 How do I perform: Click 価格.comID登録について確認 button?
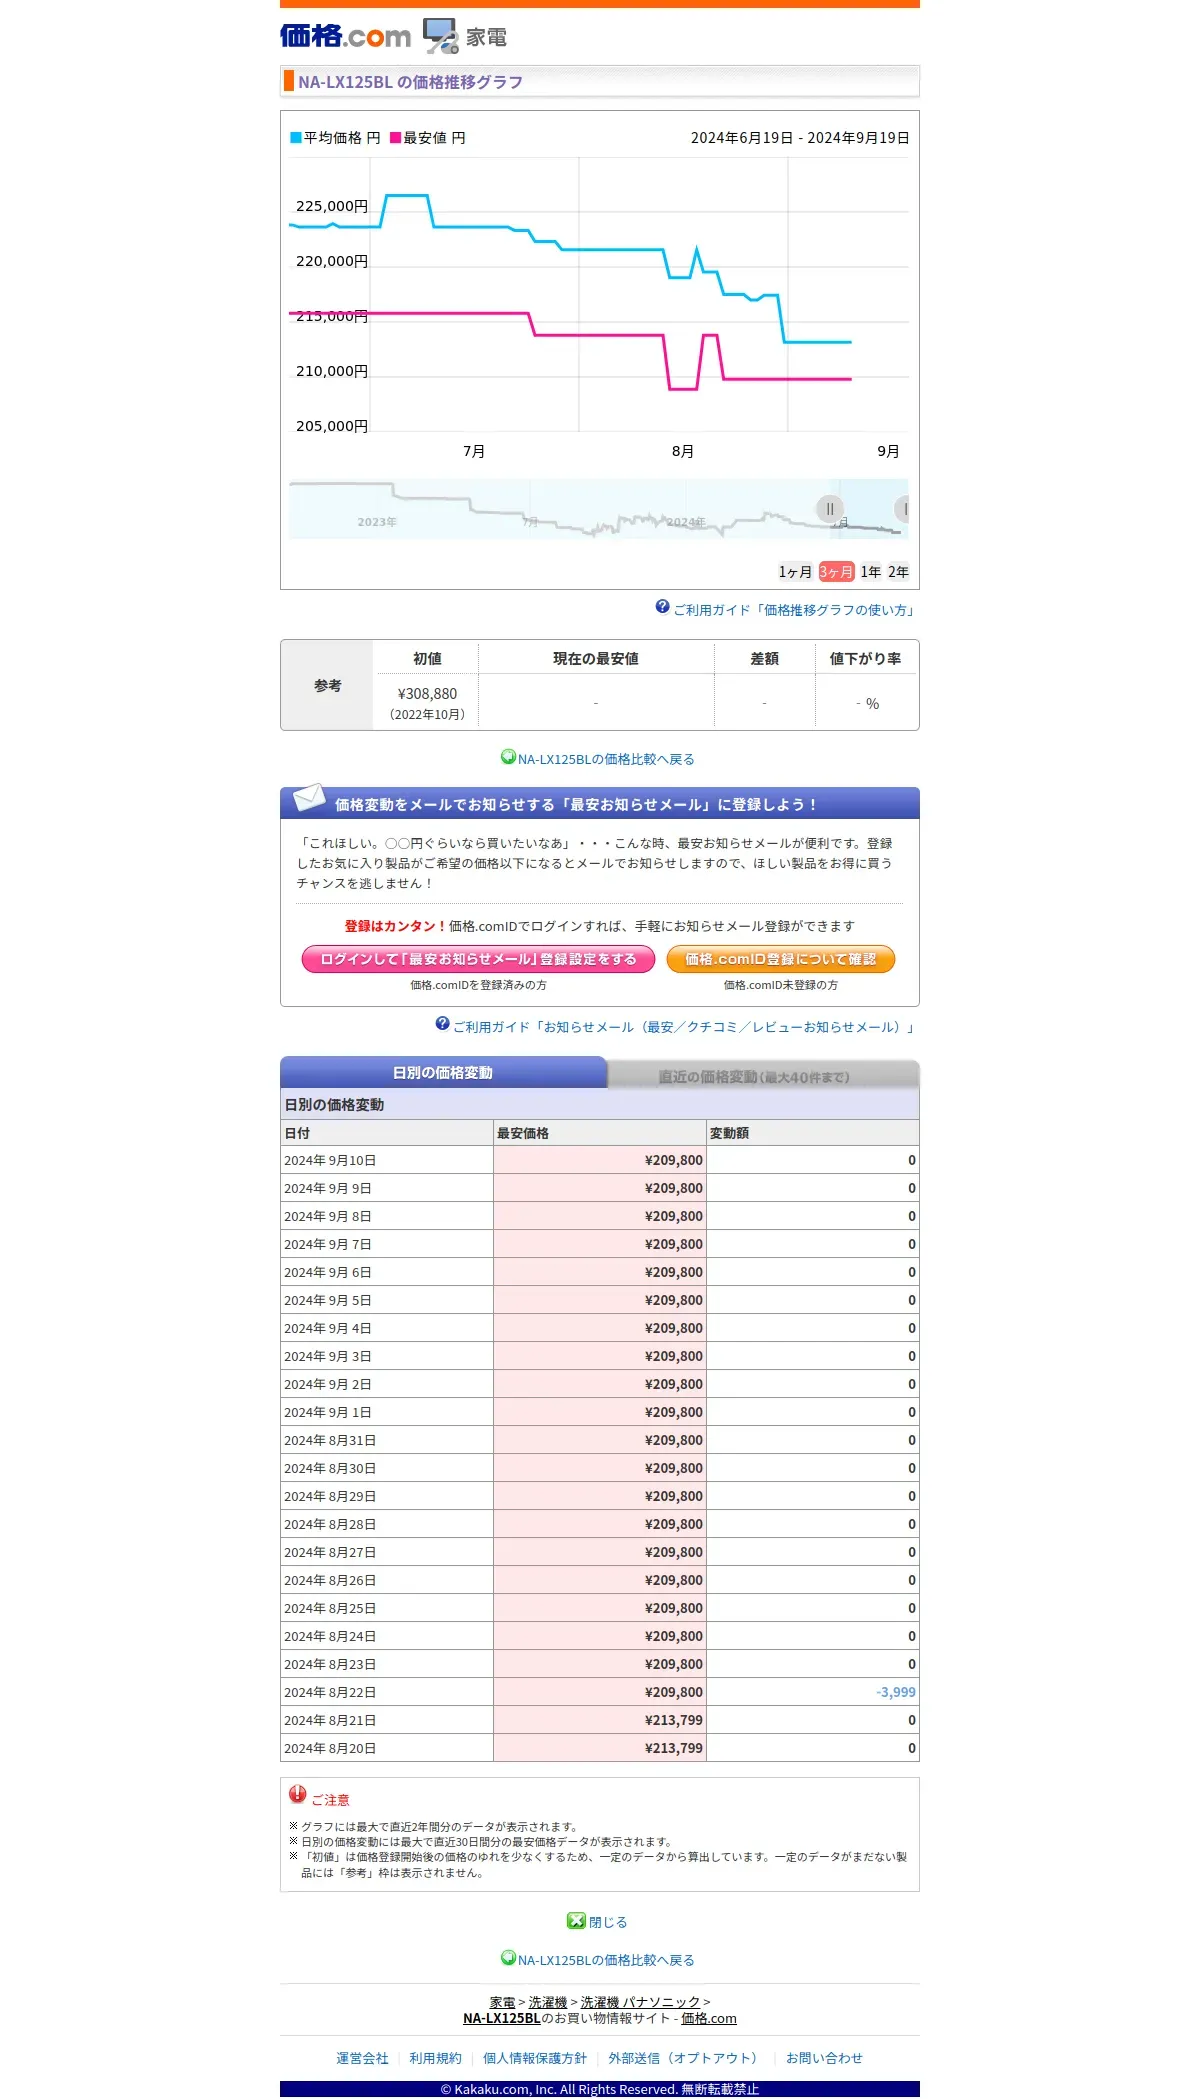point(781,959)
